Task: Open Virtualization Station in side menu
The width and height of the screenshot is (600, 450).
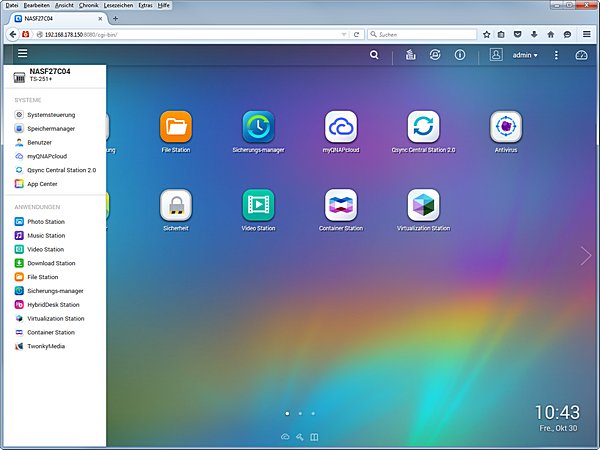Action: point(49,318)
